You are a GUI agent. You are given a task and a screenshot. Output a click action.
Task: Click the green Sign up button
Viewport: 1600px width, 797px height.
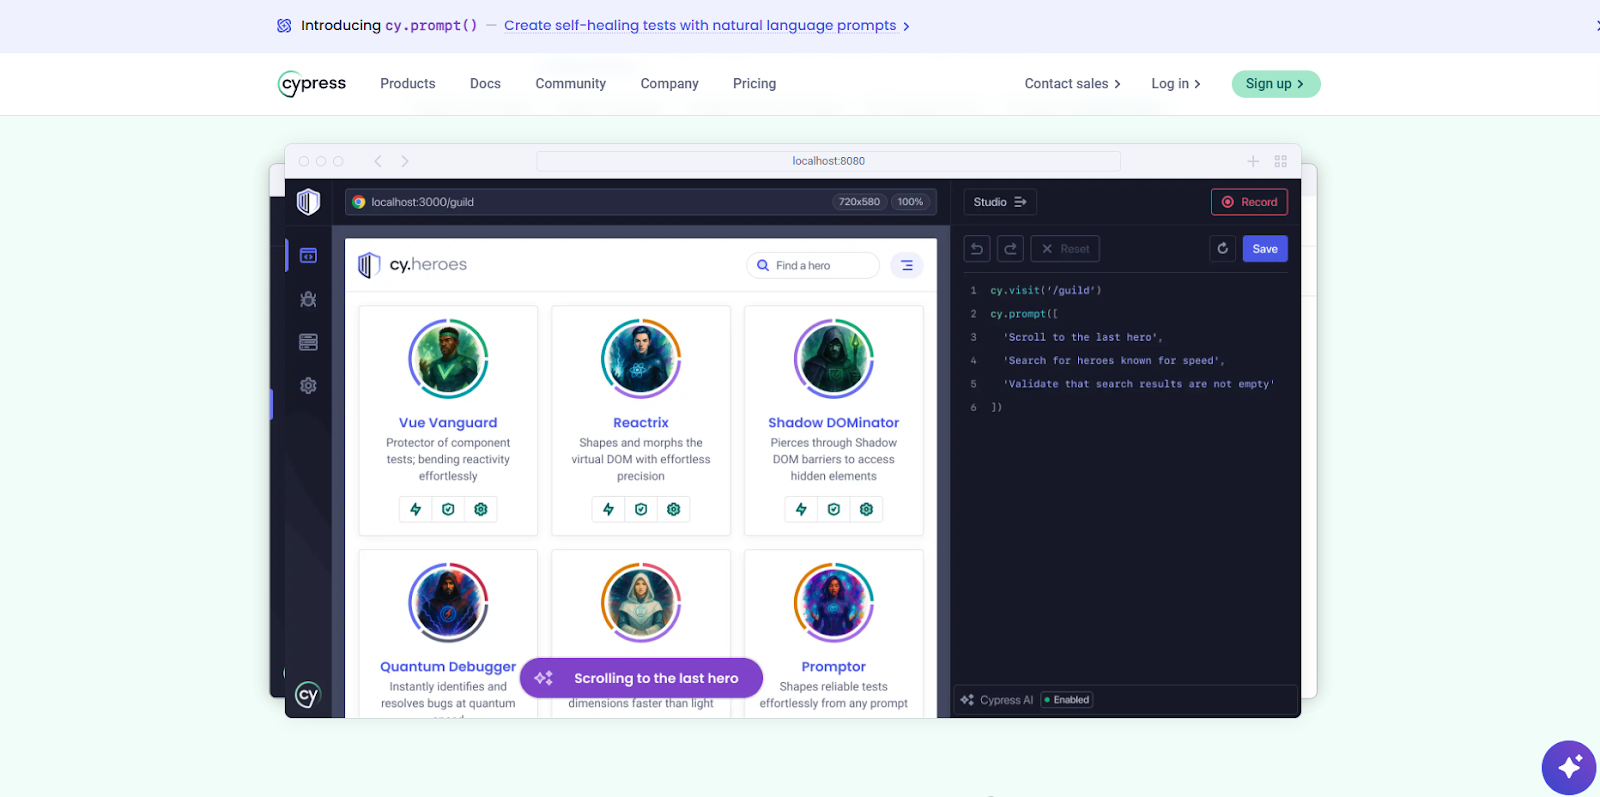(1276, 84)
